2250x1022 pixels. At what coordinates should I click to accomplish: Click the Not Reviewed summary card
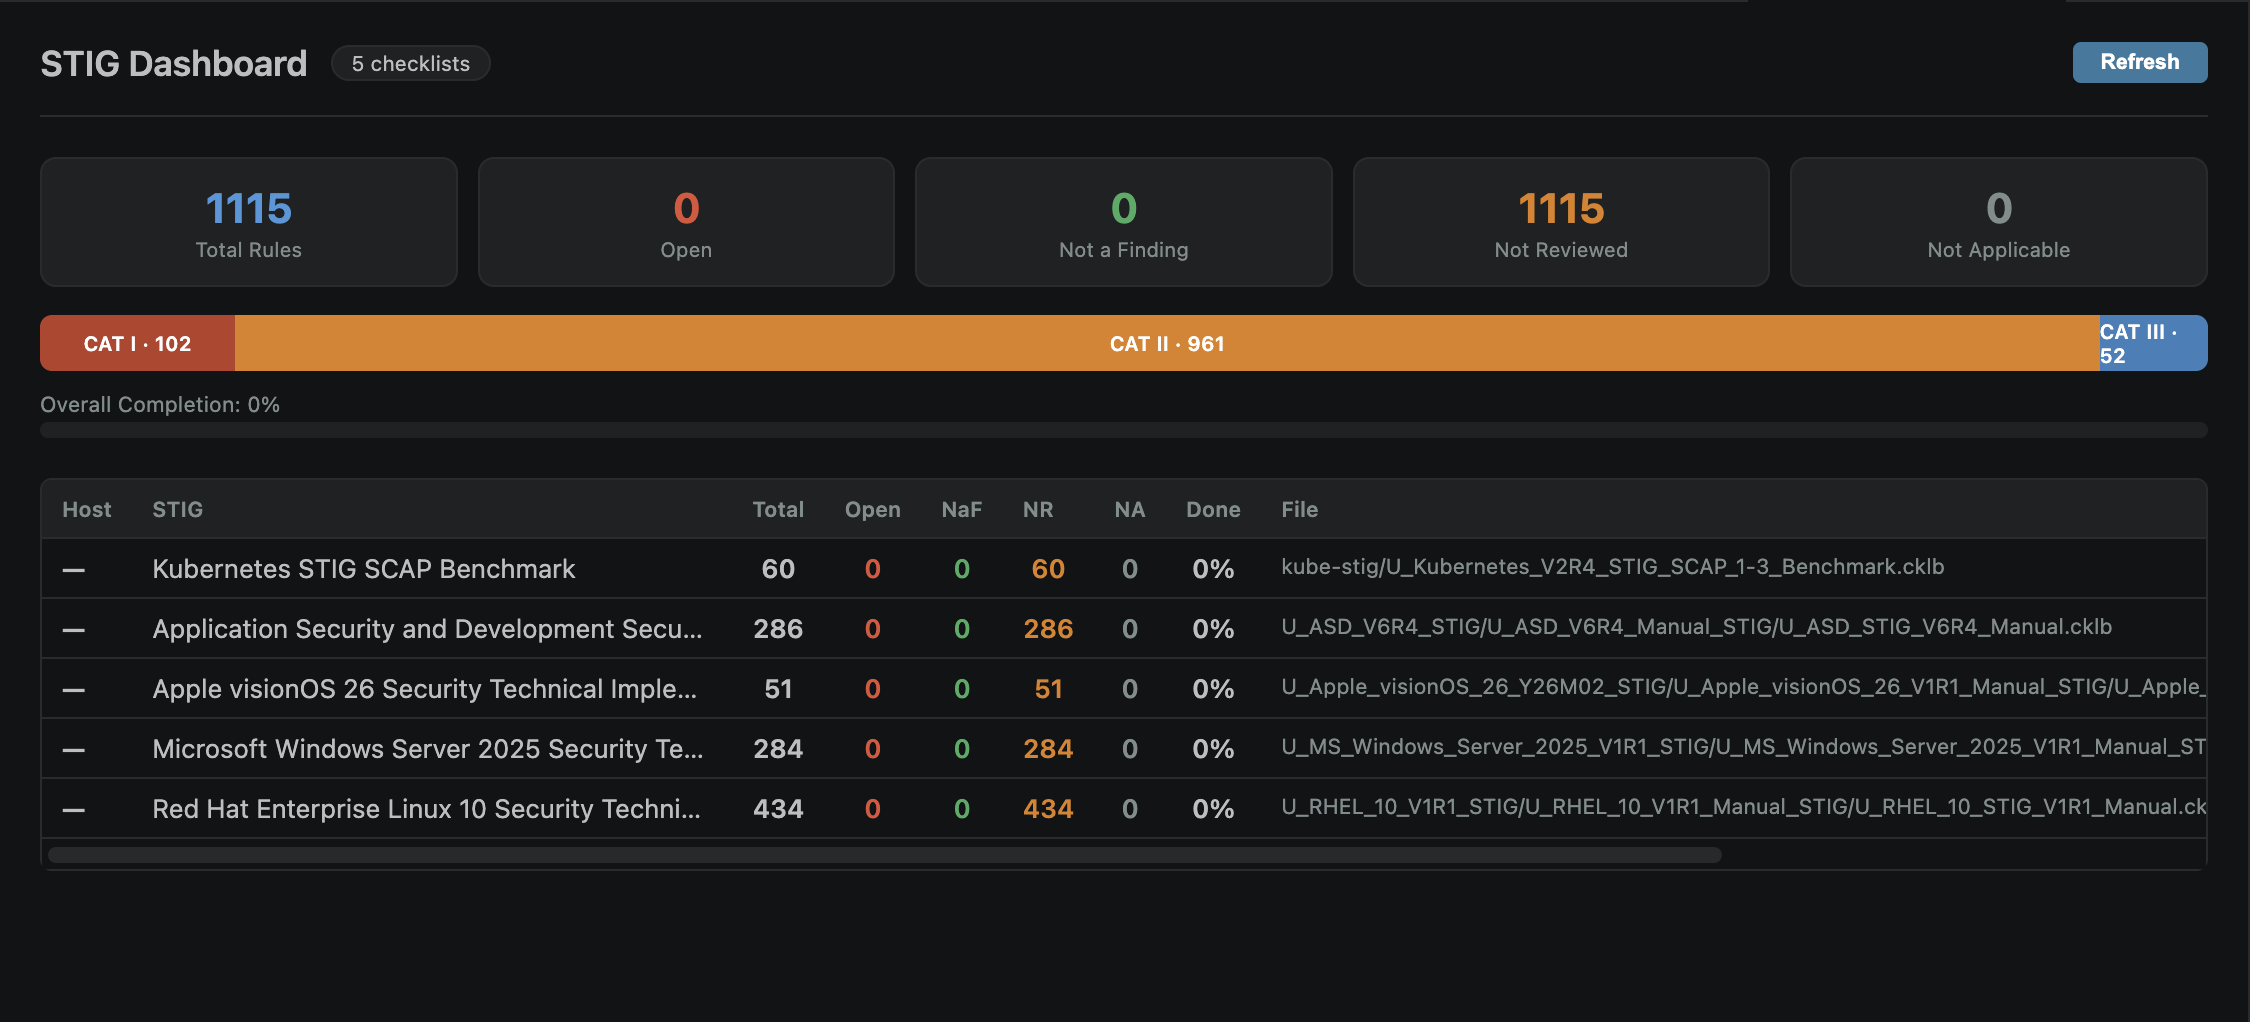click(x=1560, y=222)
